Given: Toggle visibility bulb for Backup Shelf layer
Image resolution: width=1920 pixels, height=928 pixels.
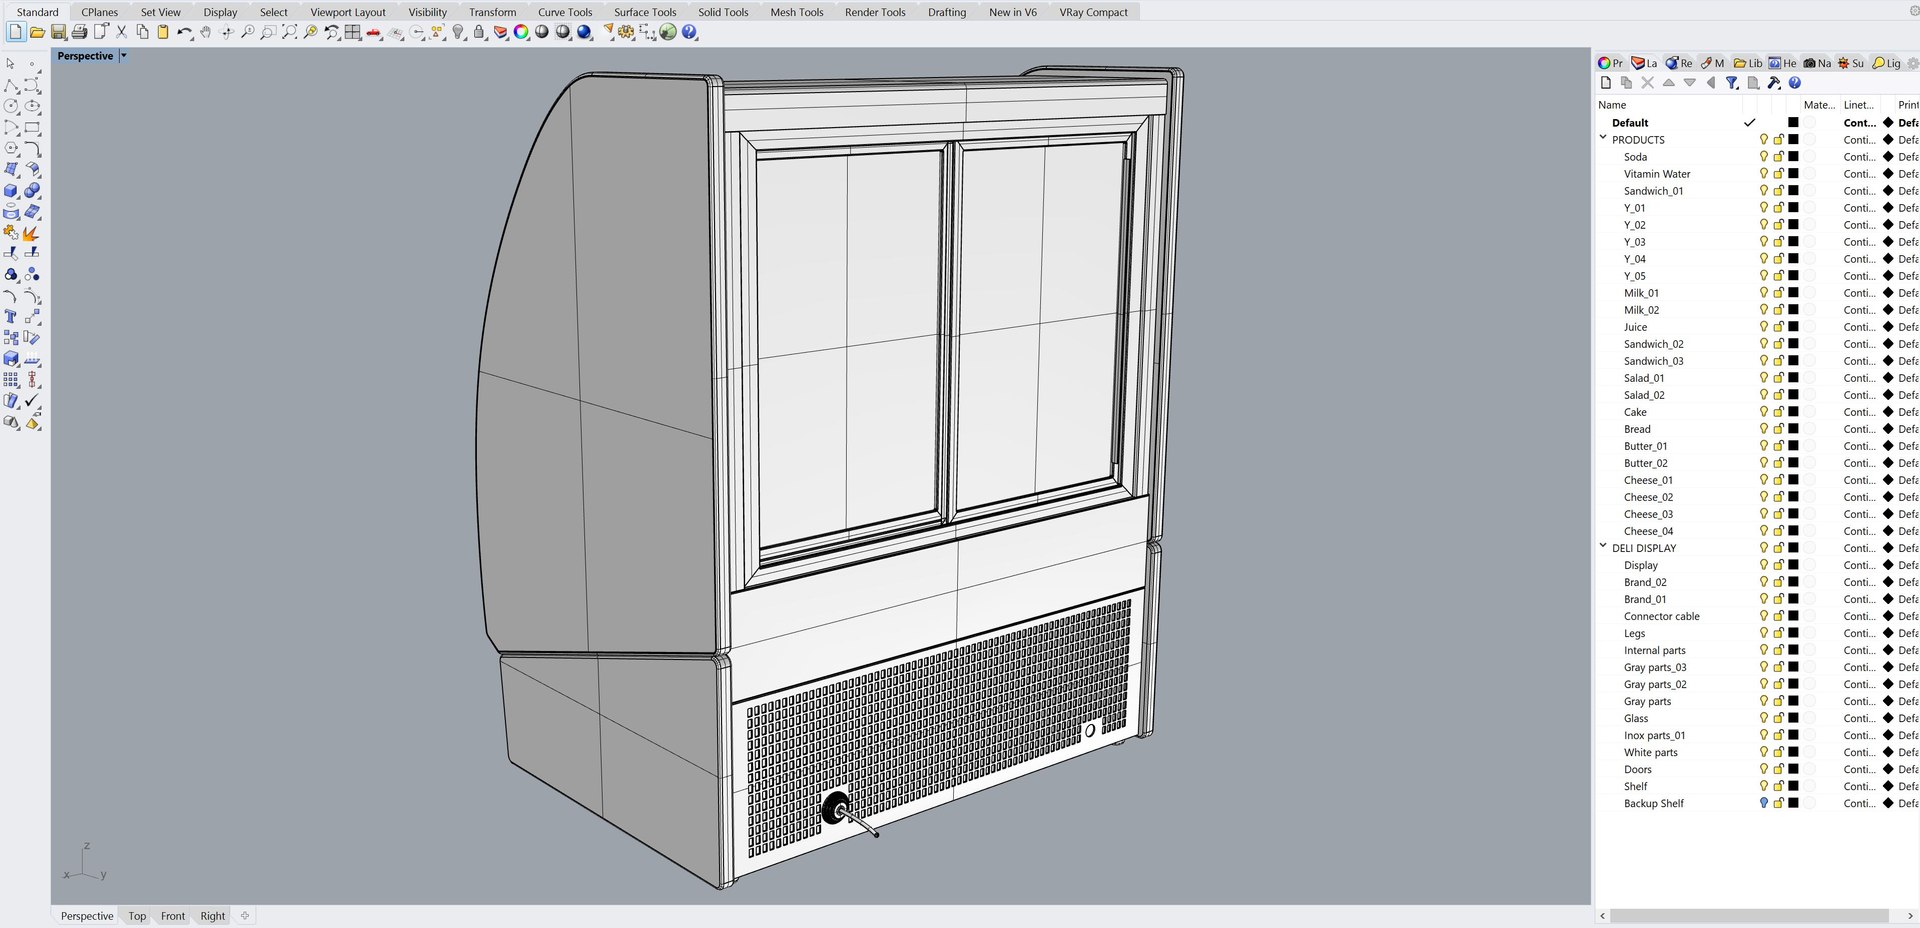Looking at the screenshot, I should click(x=1764, y=803).
